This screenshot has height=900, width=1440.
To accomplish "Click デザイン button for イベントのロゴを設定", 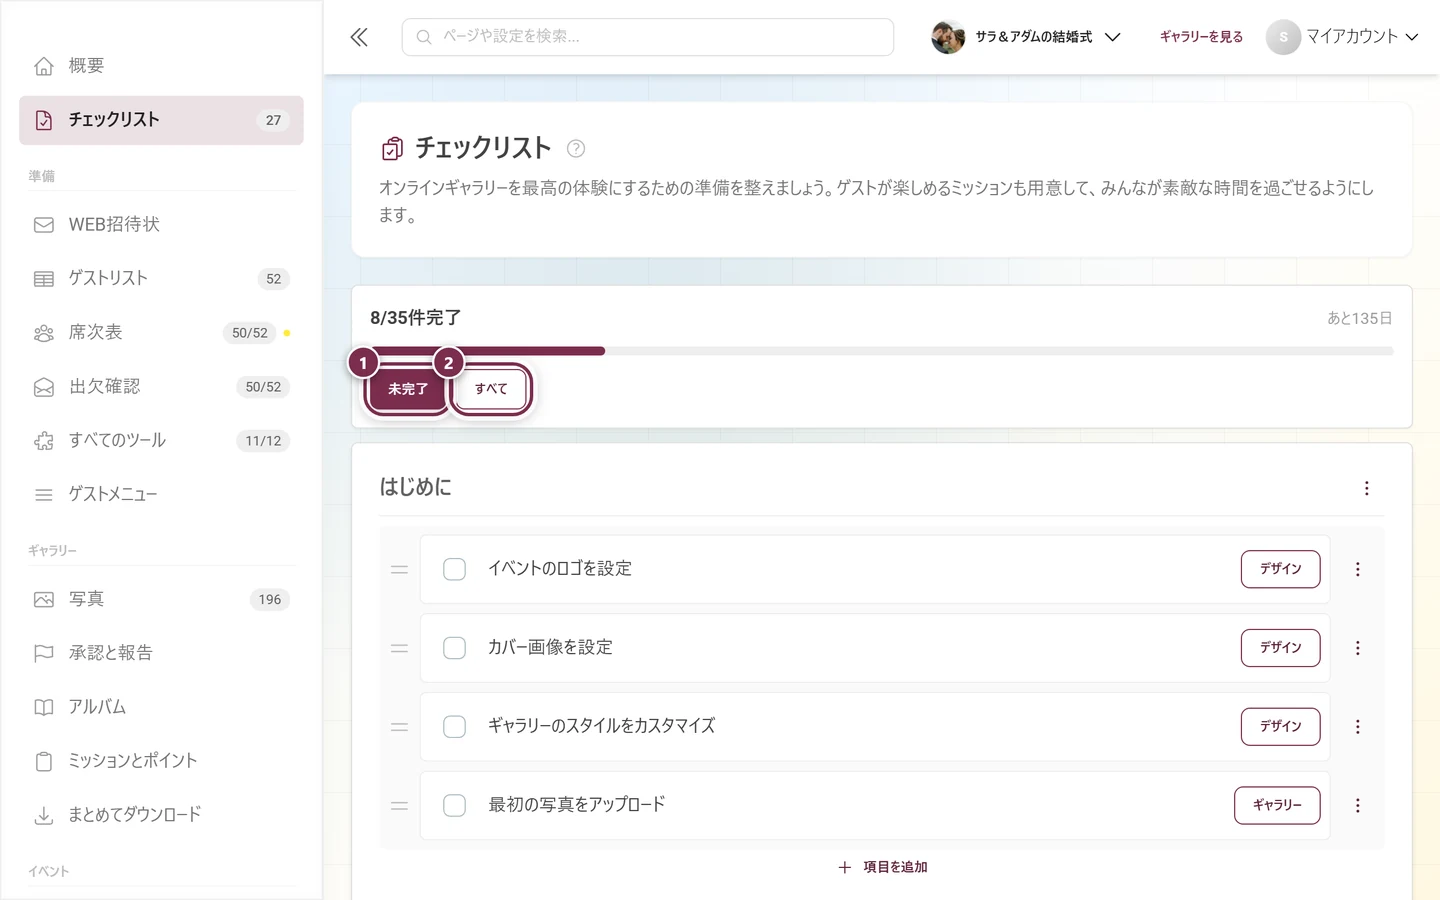I will coord(1280,569).
